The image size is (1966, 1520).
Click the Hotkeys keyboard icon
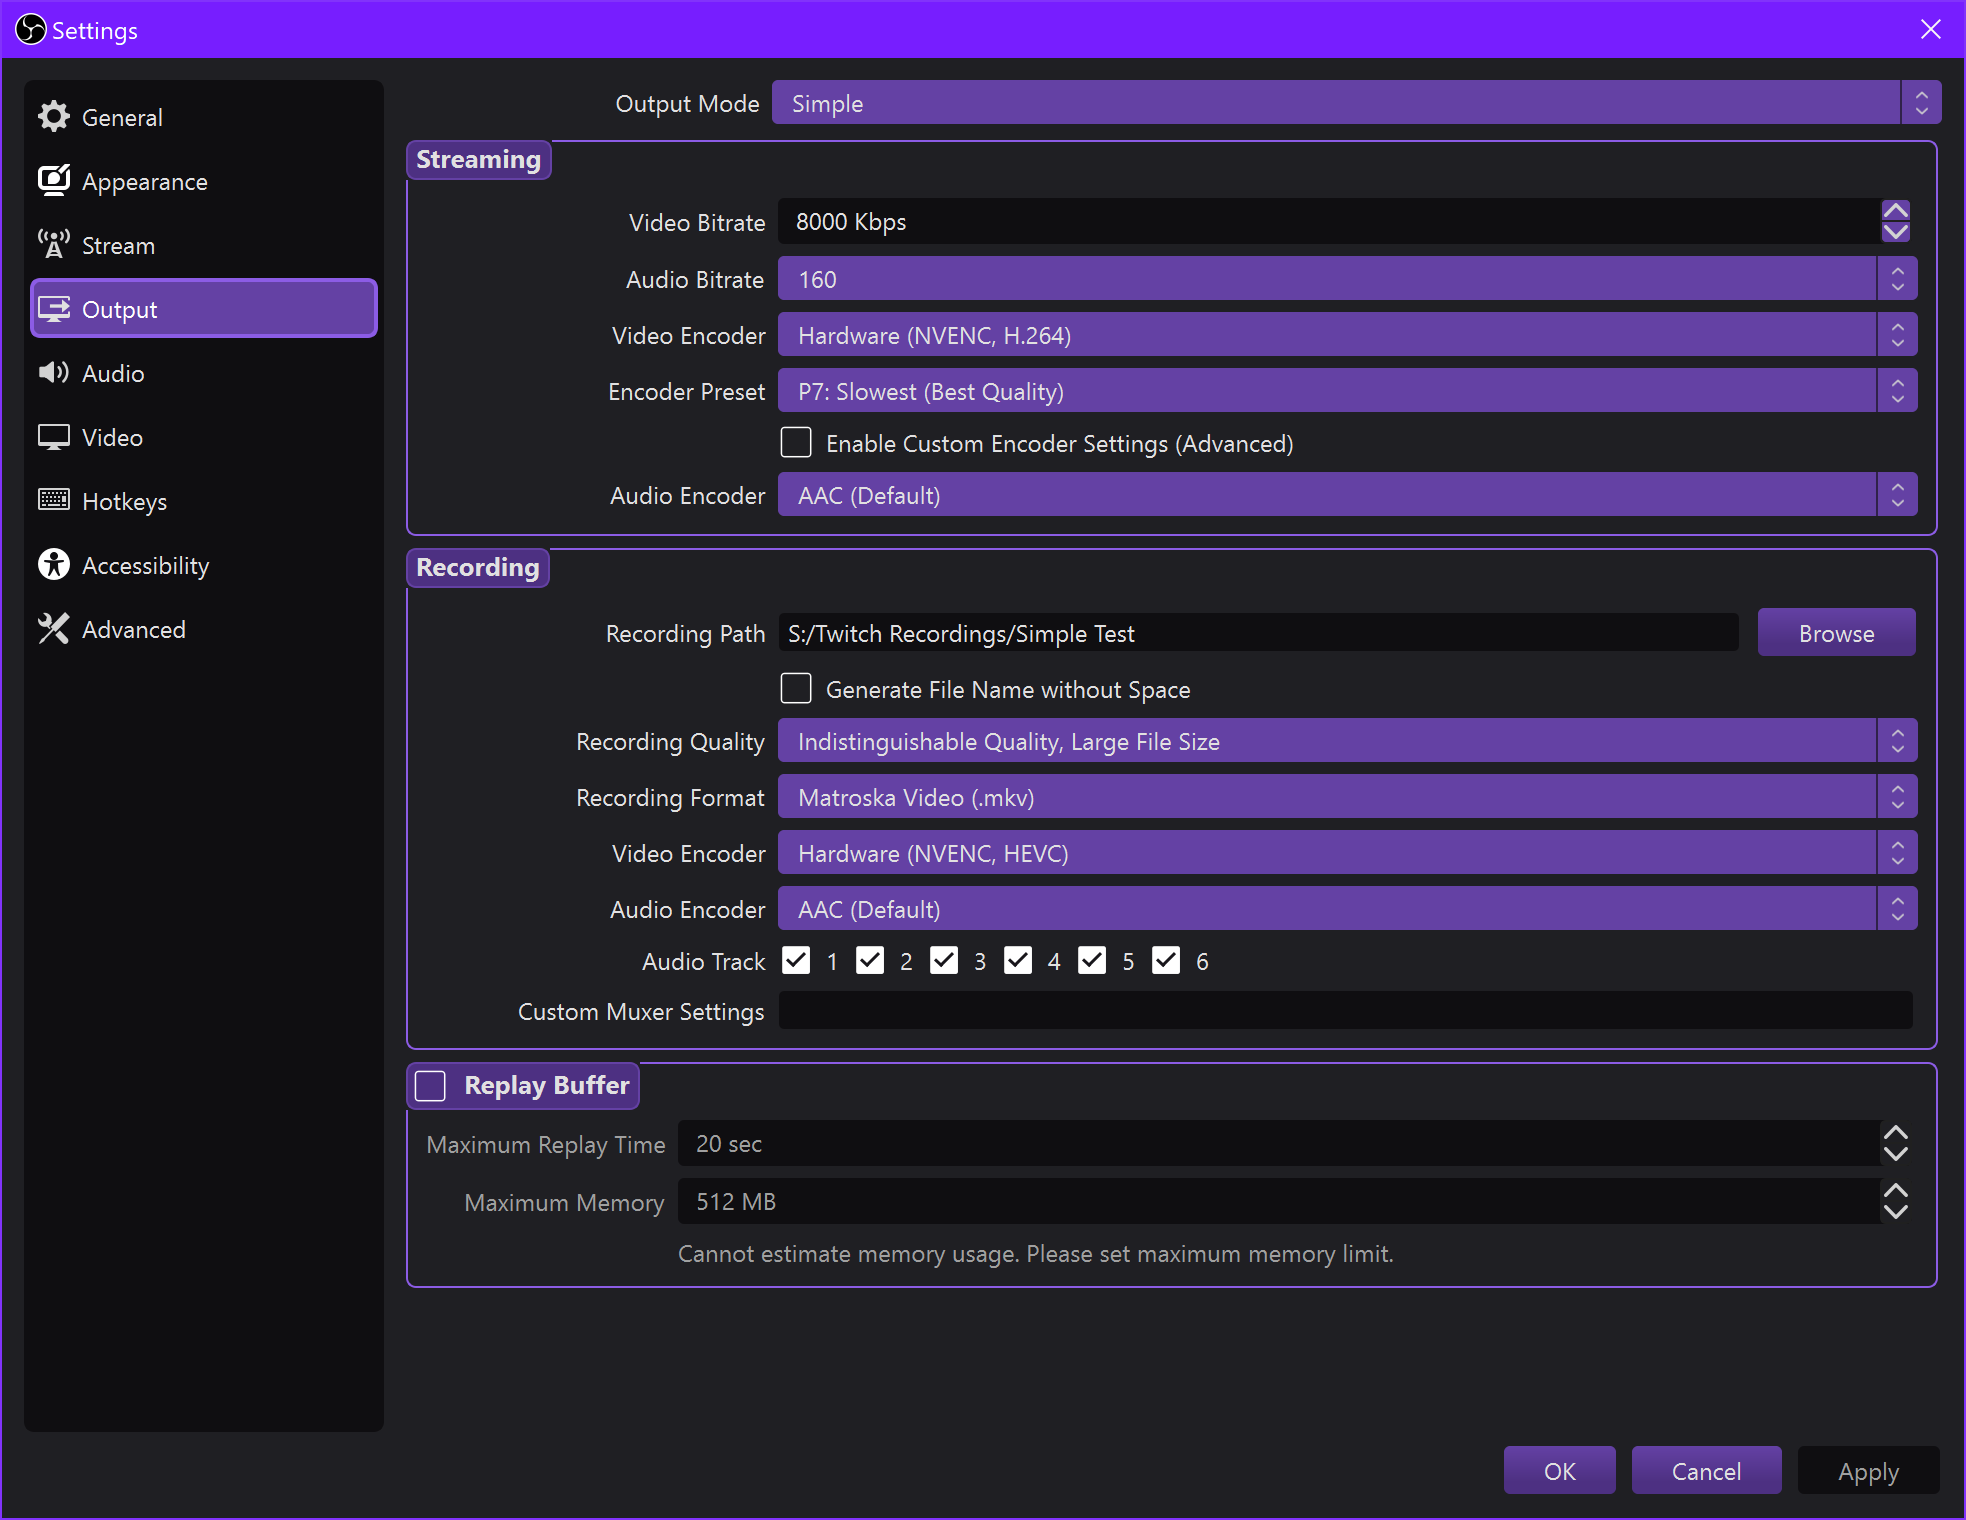pyautogui.click(x=54, y=501)
